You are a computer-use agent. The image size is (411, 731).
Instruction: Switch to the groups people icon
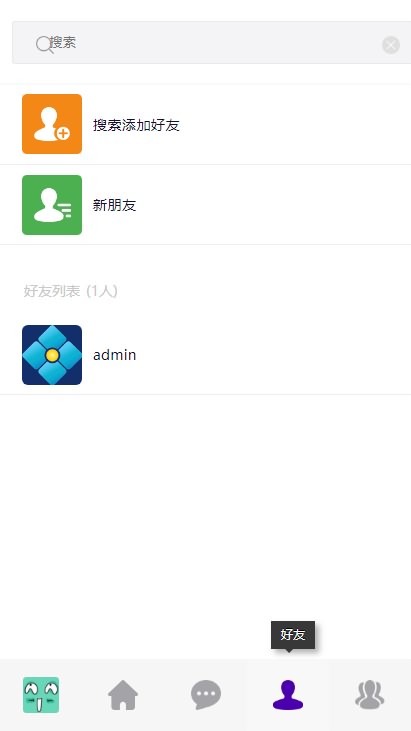(x=370, y=695)
